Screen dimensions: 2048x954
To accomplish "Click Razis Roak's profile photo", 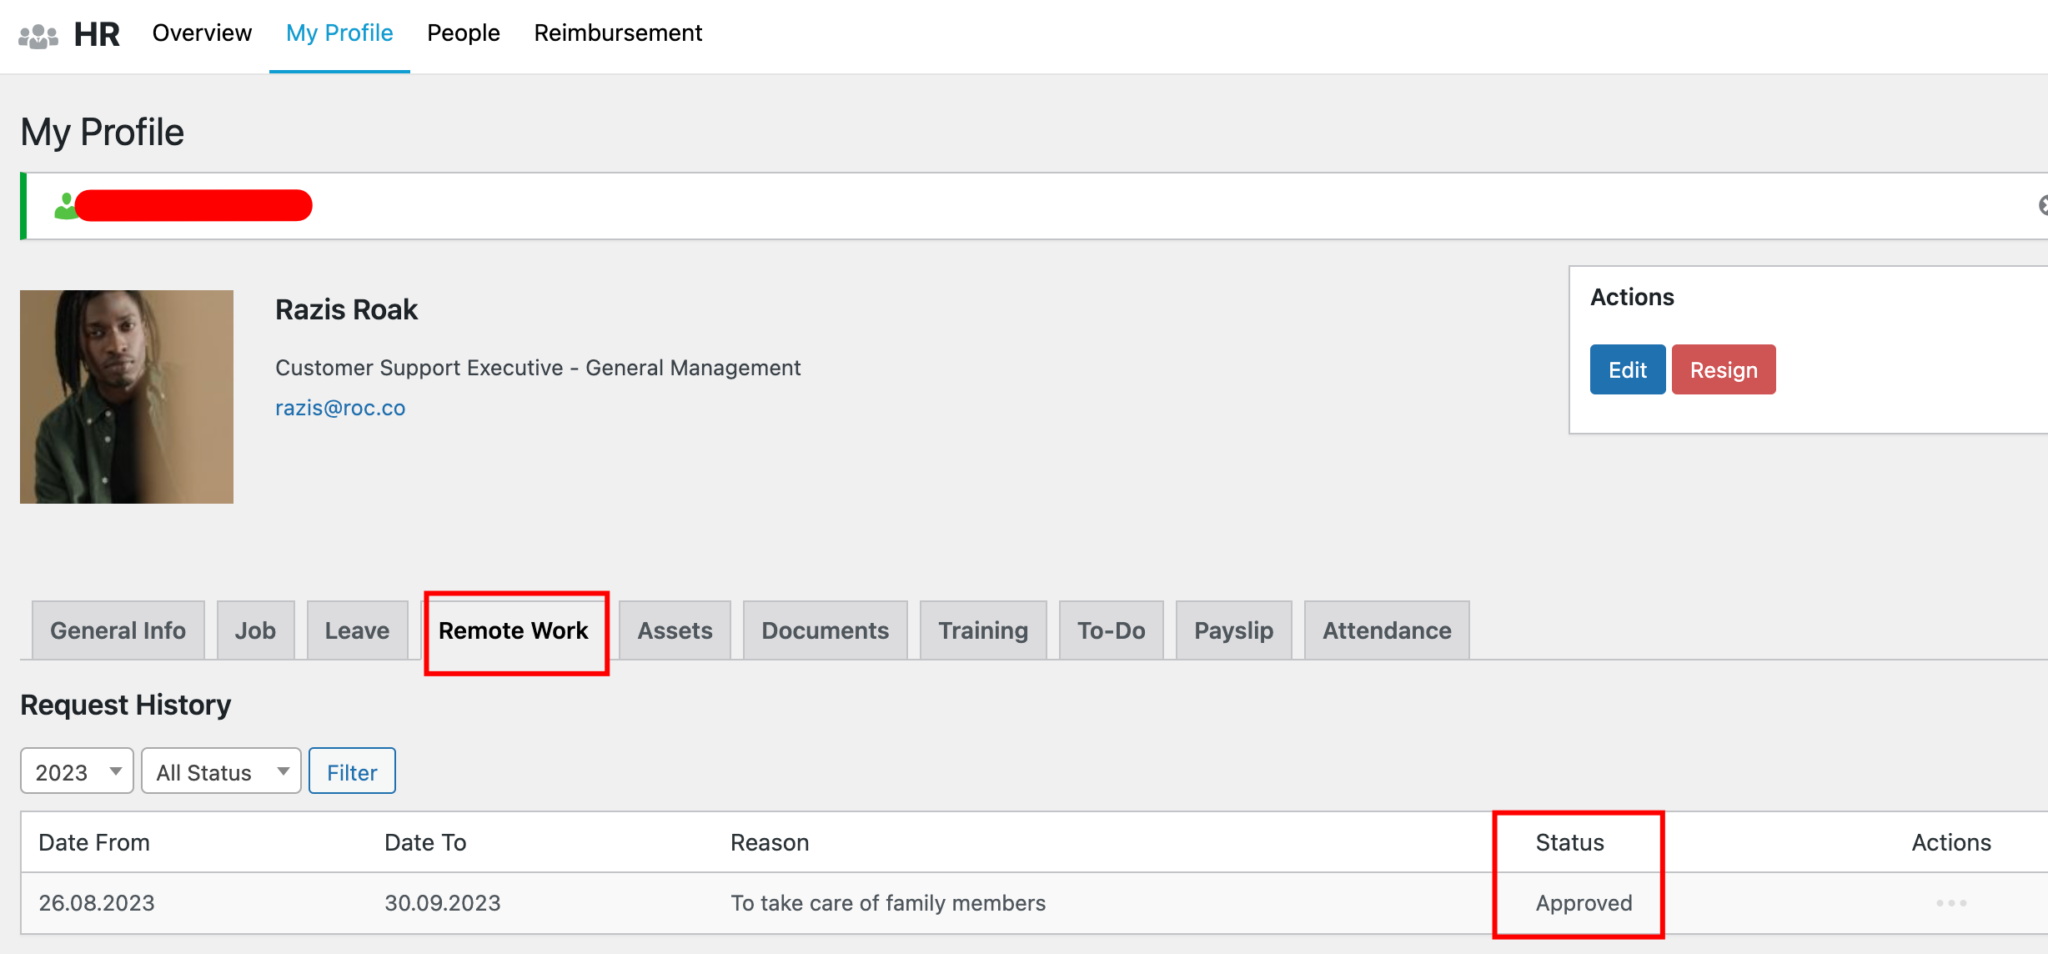I will click(126, 396).
